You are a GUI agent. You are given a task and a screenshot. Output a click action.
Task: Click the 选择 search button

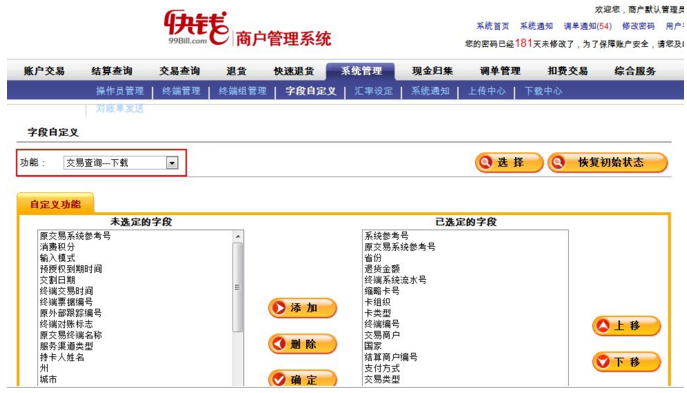point(509,163)
